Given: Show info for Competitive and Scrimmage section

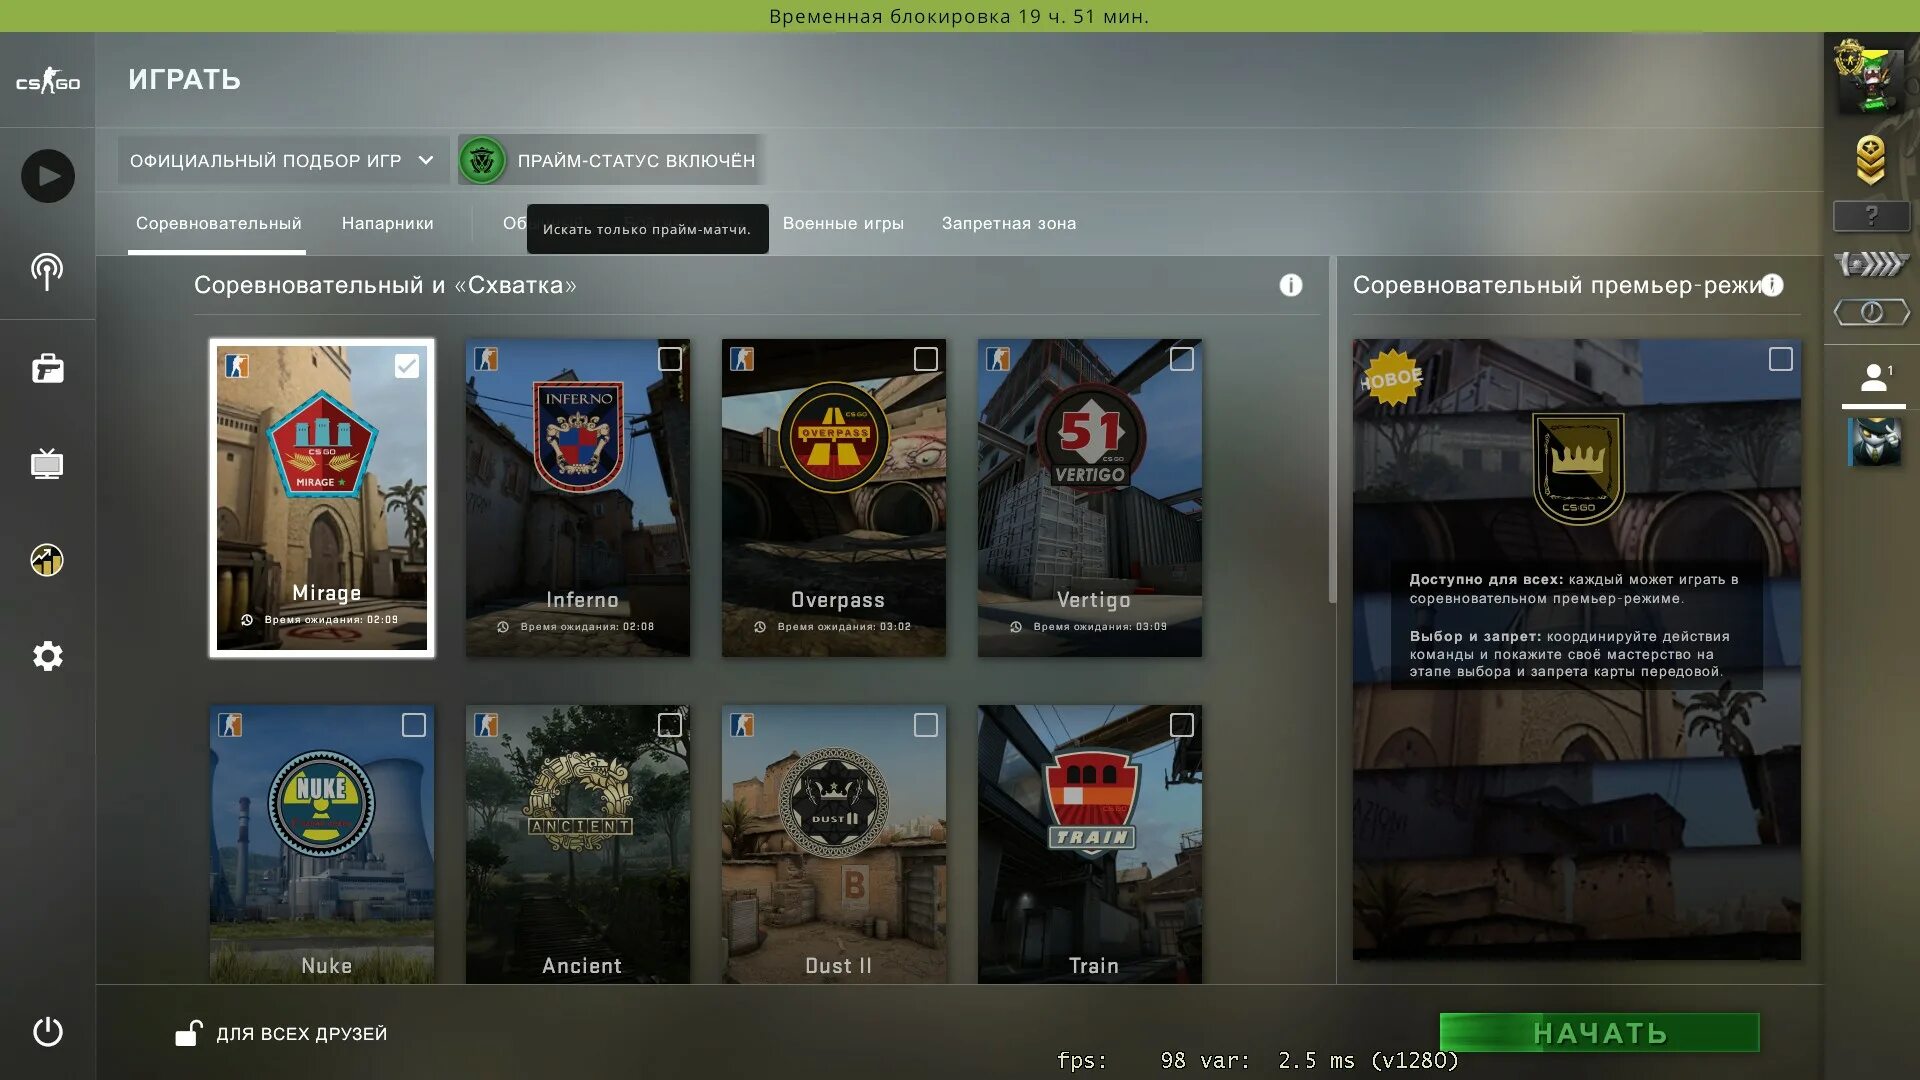Looking at the screenshot, I should coord(1291,286).
